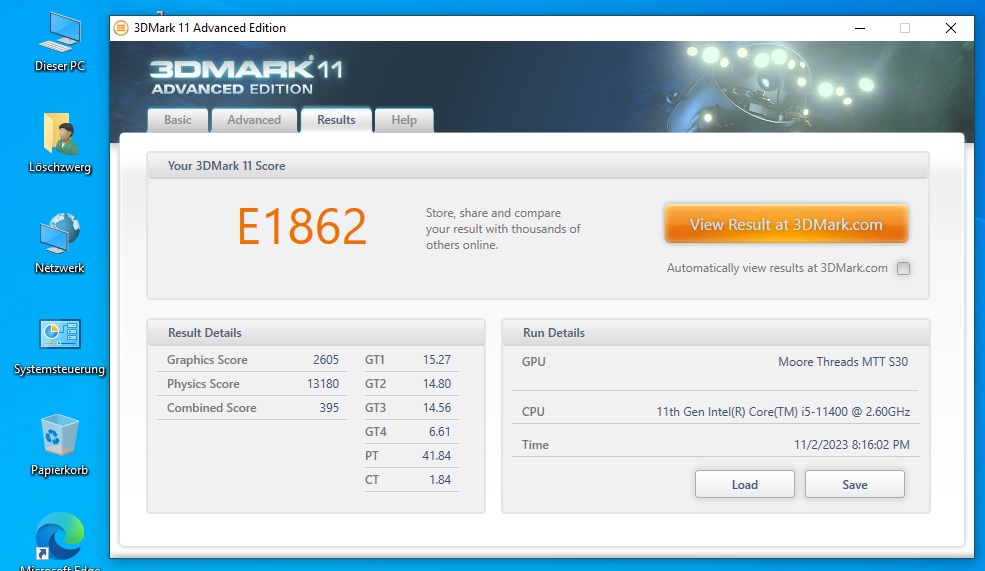Click the GPU name Moore Threads MTT S30

point(843,362)
